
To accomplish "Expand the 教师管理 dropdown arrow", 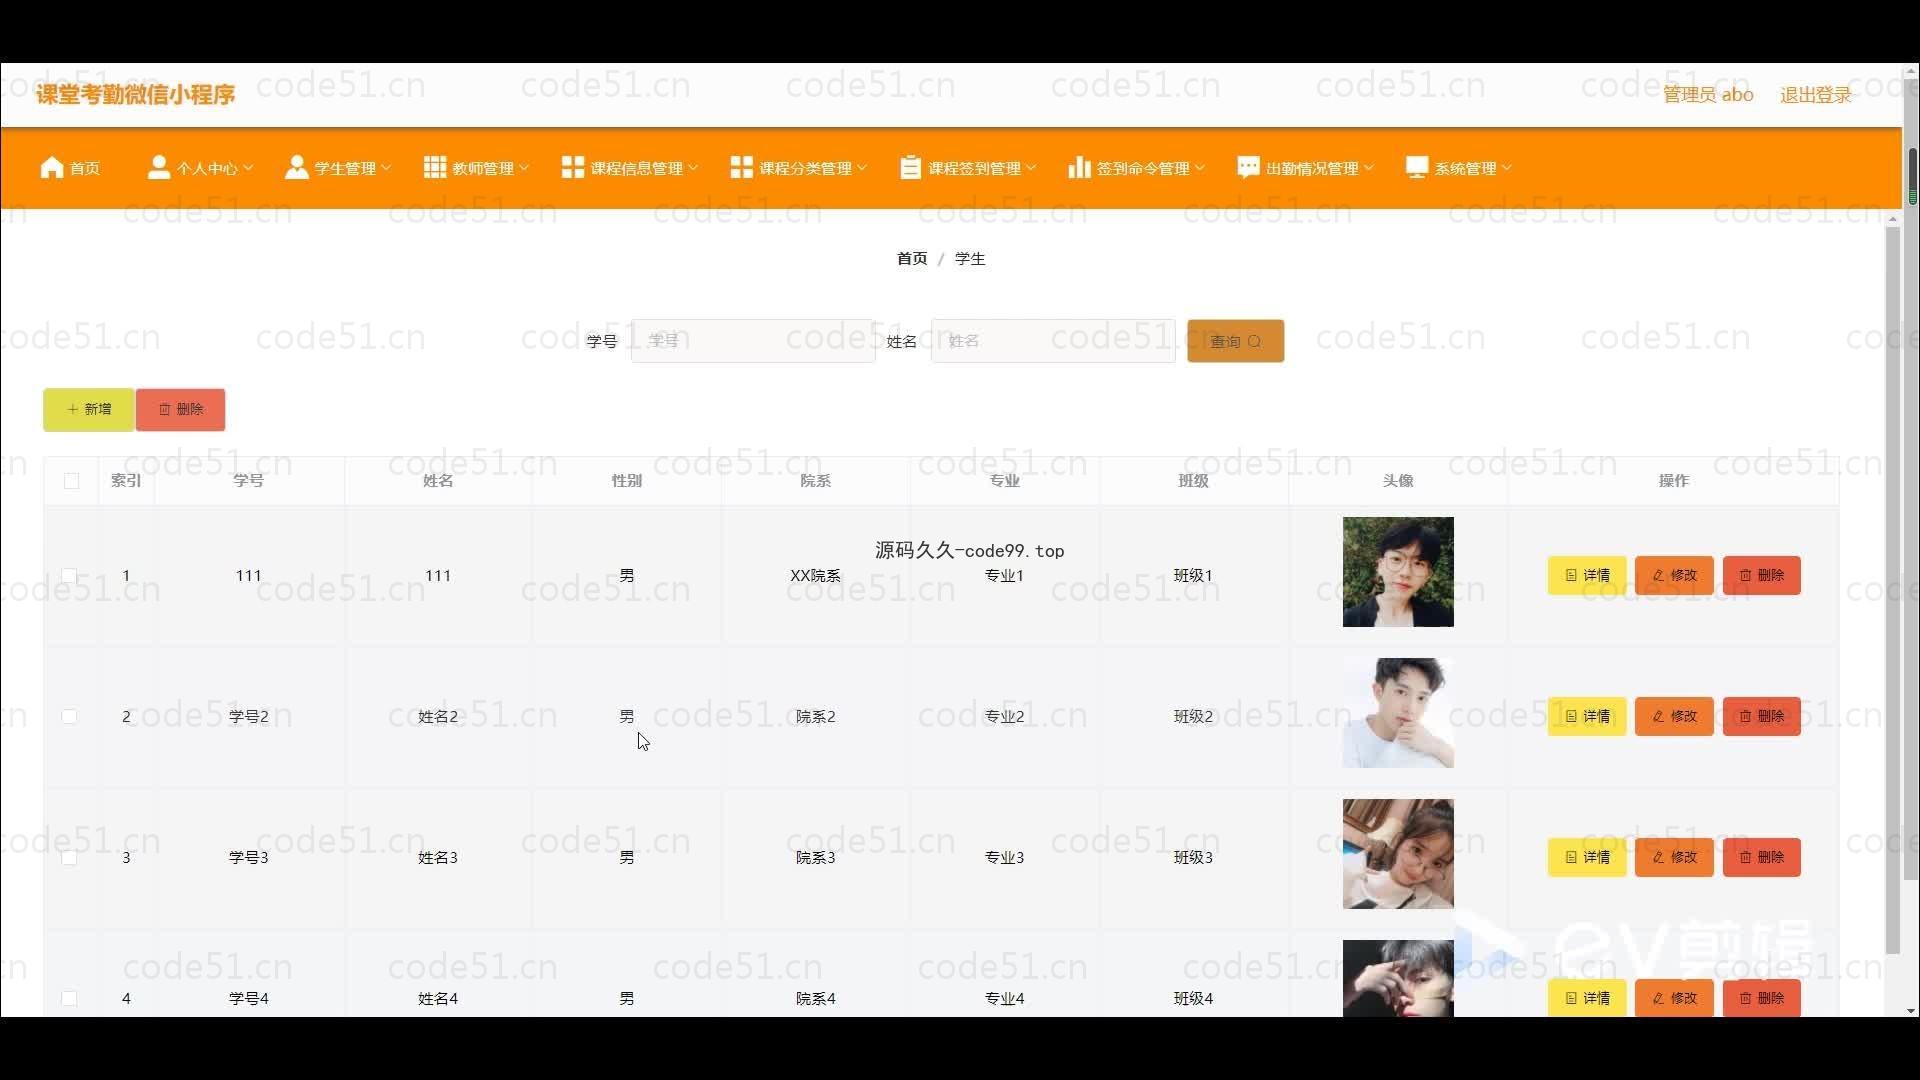I will click(x=524, y=168).
